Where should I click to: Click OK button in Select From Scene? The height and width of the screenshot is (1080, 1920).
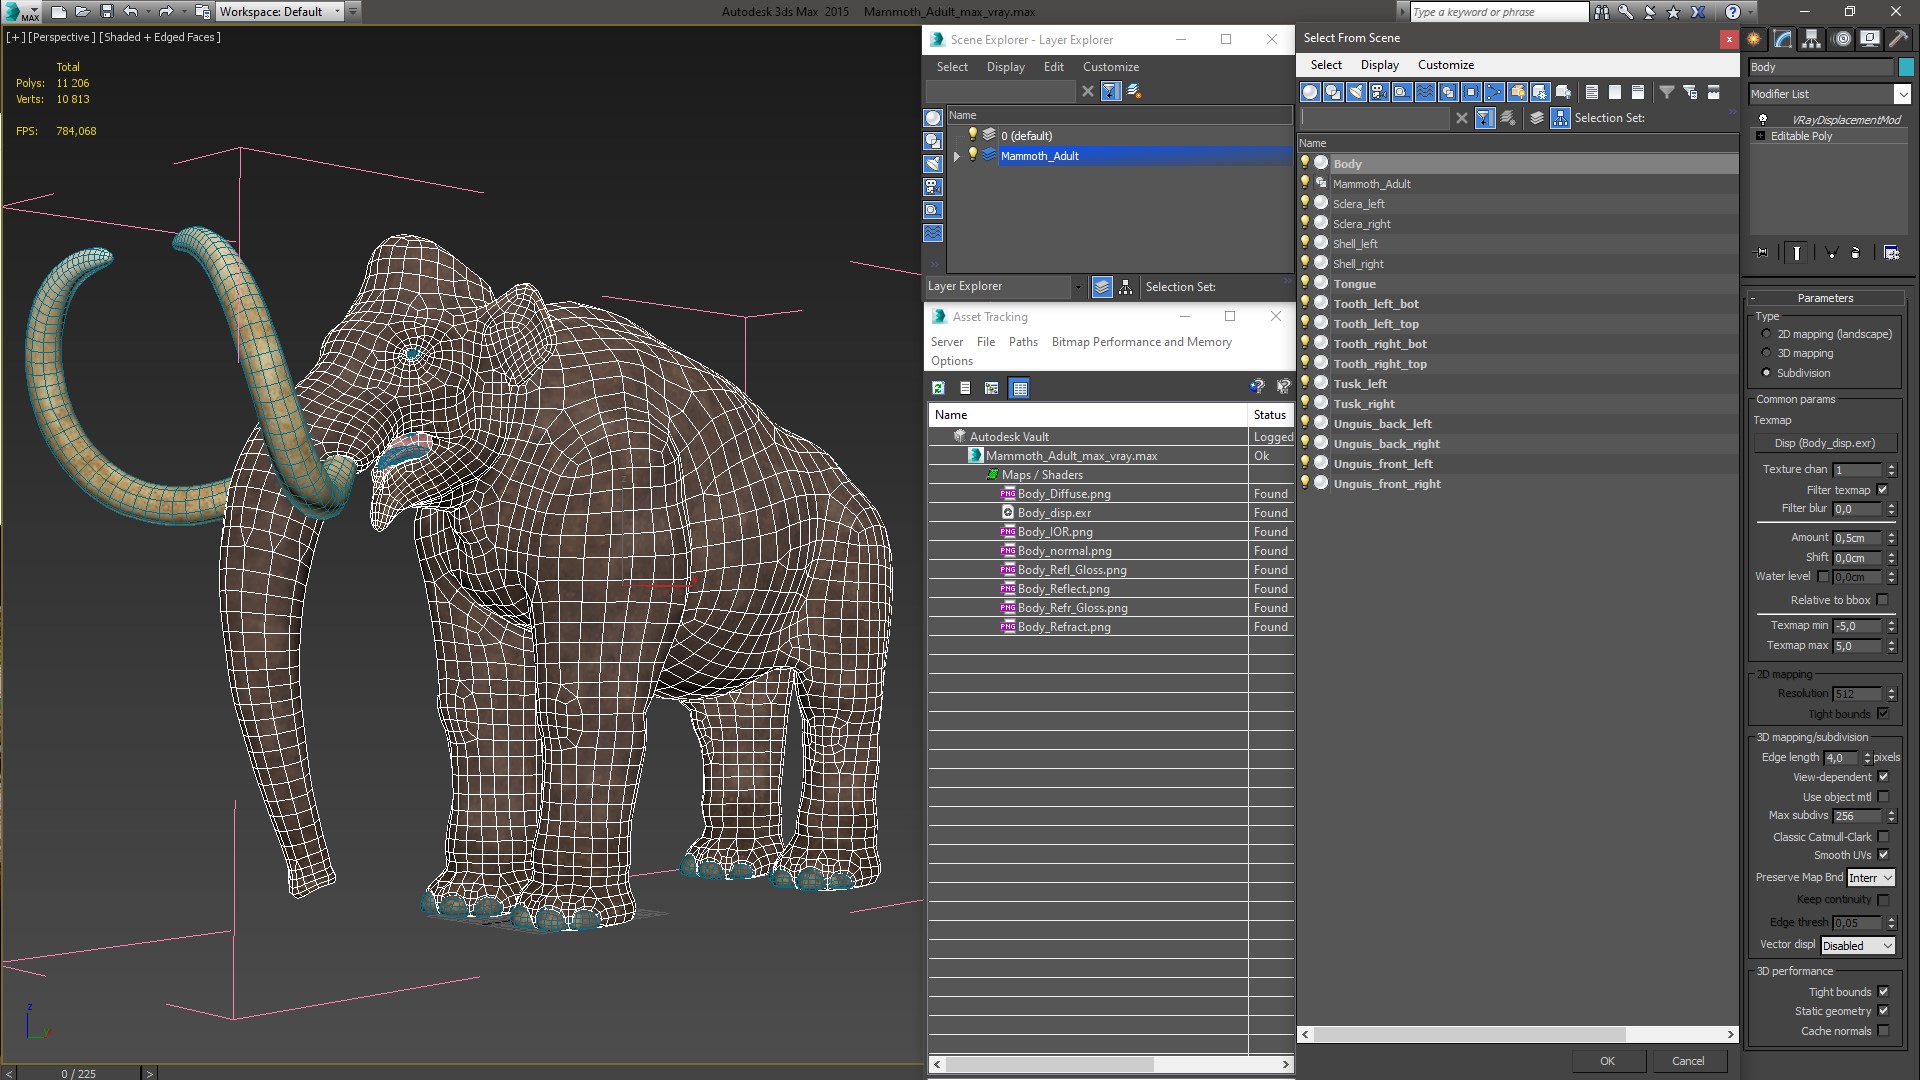tap(1607, 1061)
